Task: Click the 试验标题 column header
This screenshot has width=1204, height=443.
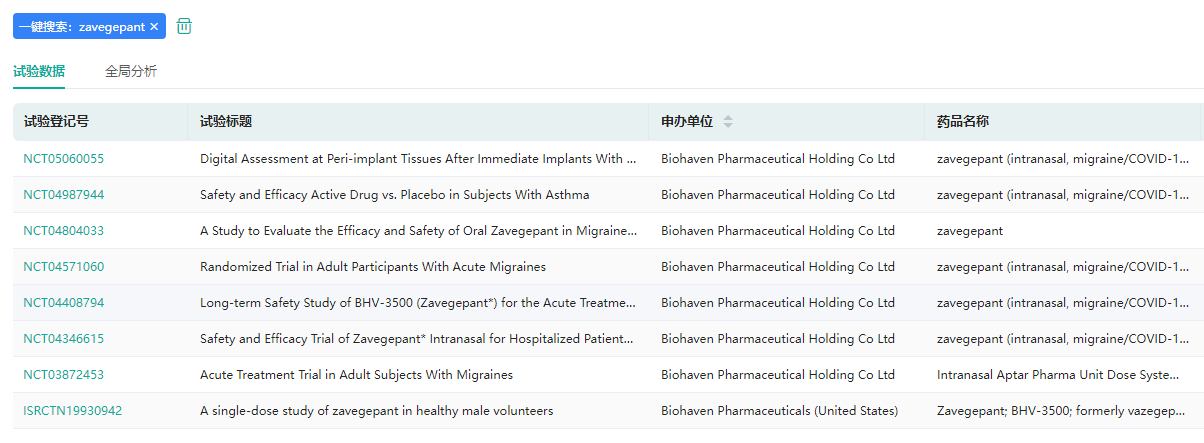Action: pos(226,122)
